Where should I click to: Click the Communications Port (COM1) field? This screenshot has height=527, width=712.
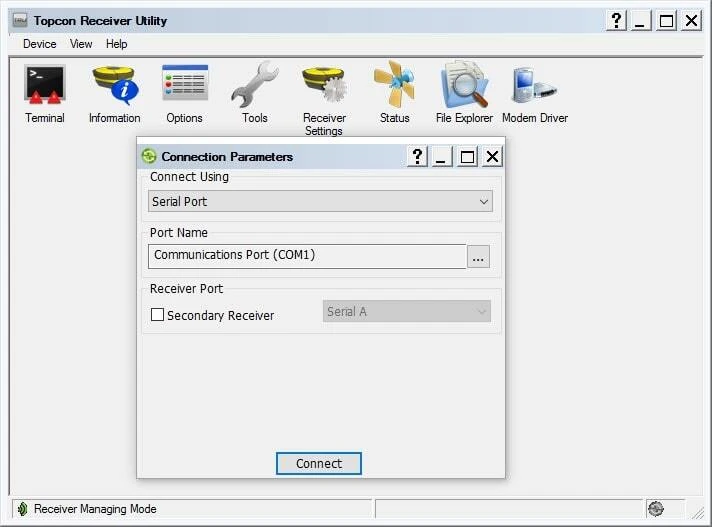307,256
